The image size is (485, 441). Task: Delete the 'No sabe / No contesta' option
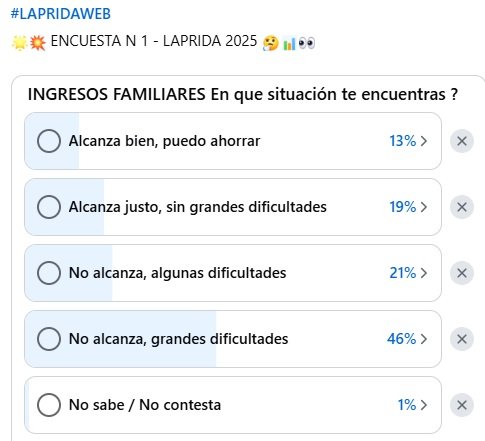pos(462,405)
